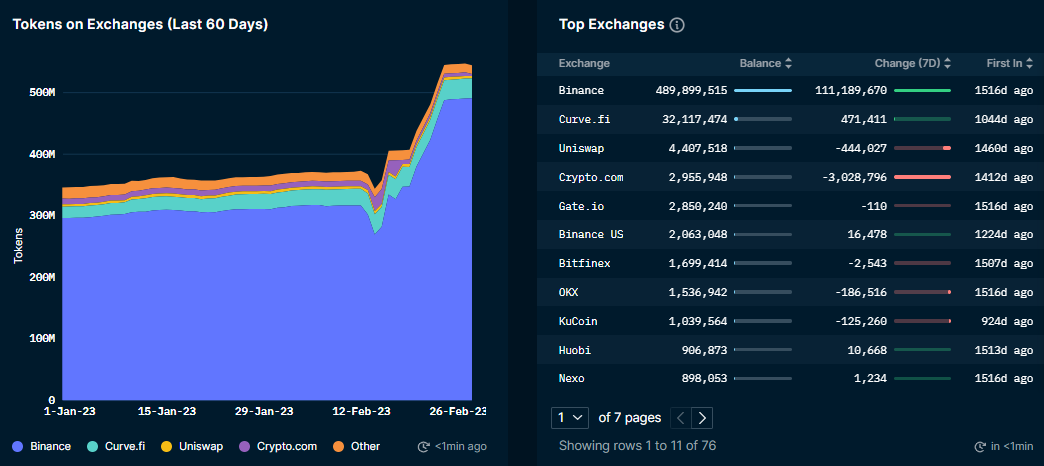Click the Change (7D) header label
The width and height of the screenshot is (1044, 466).
tap(907, 64)
